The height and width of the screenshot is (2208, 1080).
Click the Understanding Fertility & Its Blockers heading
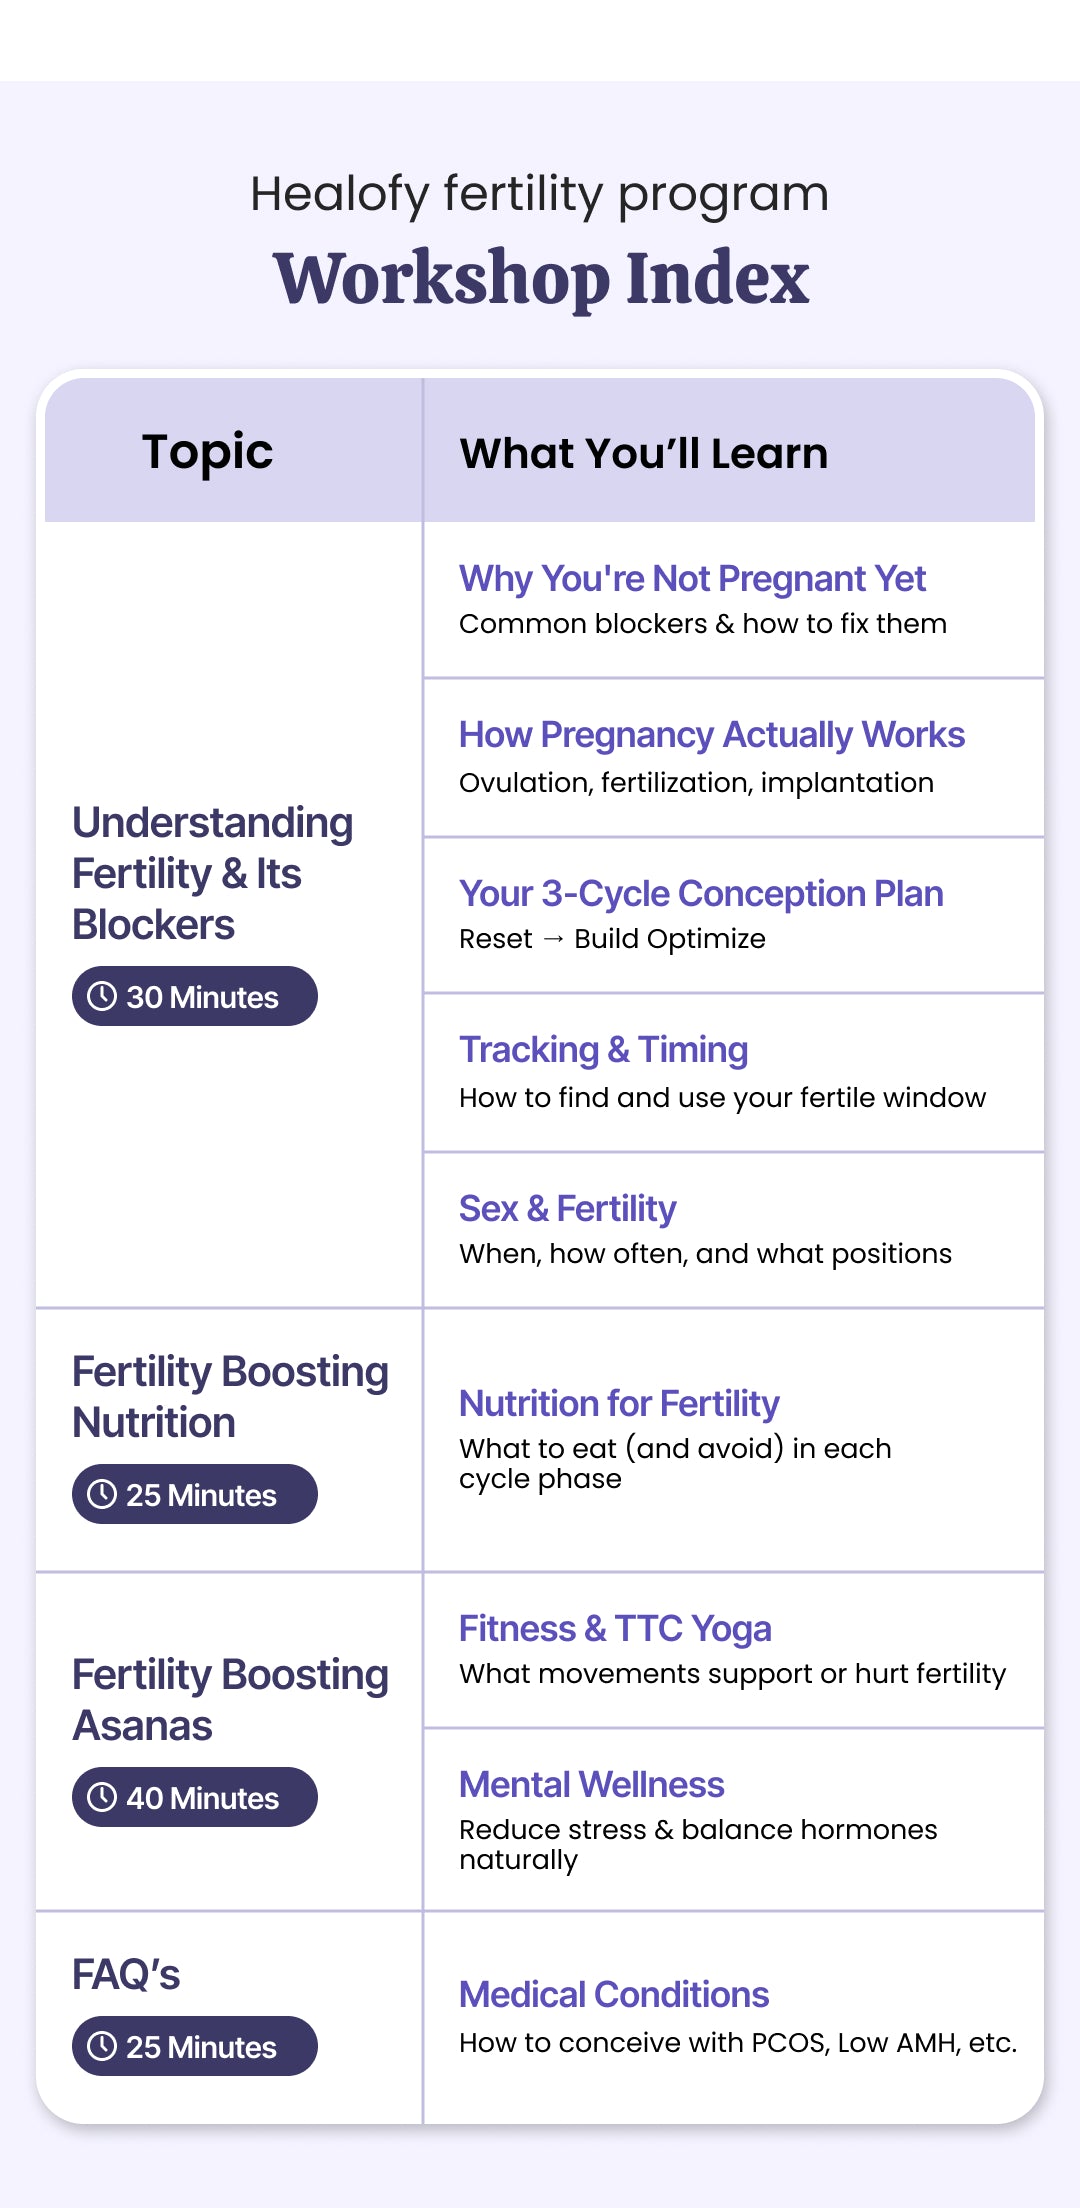coord(212,873)
